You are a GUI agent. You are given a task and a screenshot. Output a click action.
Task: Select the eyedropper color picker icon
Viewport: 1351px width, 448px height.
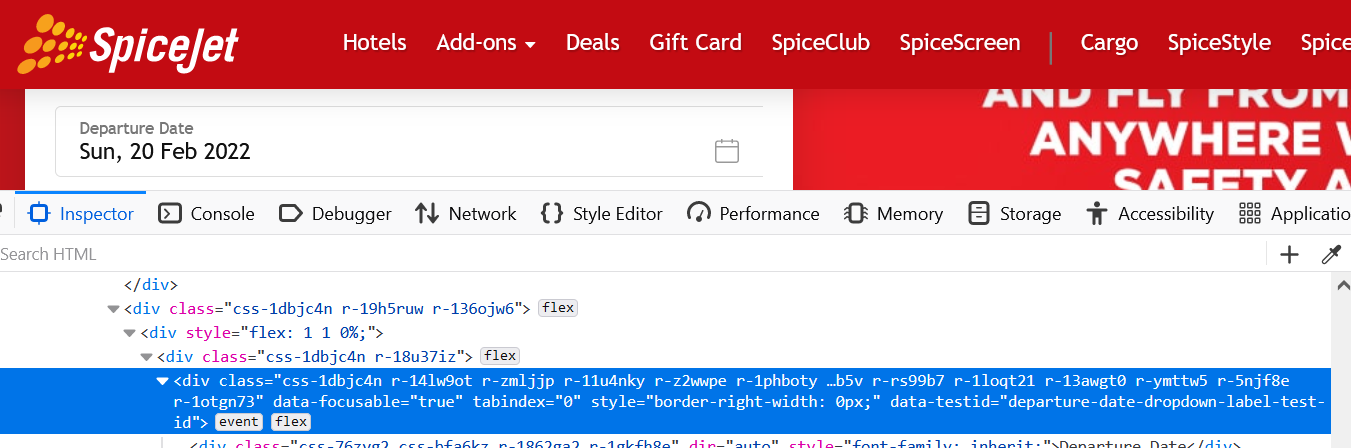[1331, 254]
